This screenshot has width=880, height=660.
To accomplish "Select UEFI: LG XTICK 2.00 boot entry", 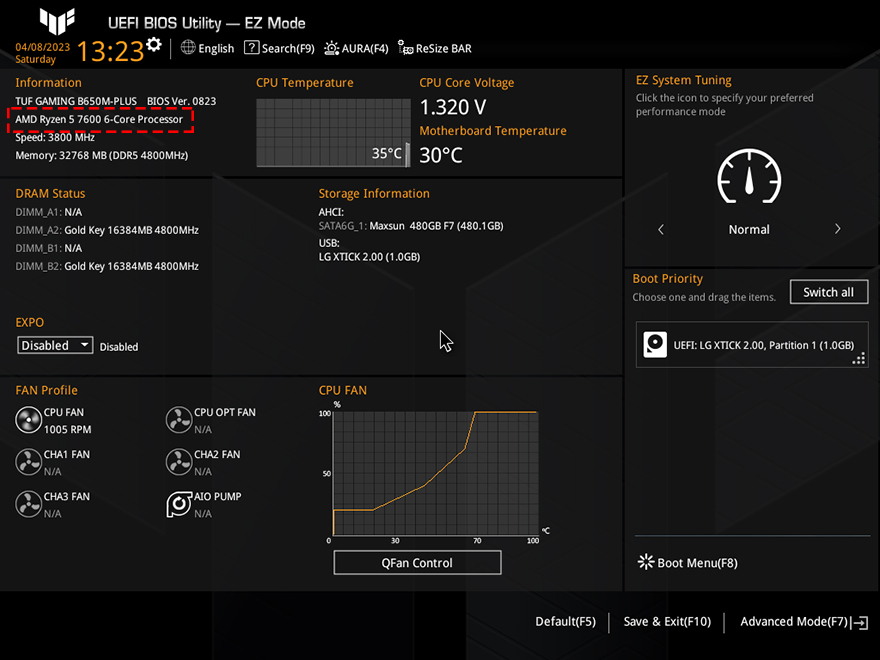I will pyautogui.click(x=752, y=345).
